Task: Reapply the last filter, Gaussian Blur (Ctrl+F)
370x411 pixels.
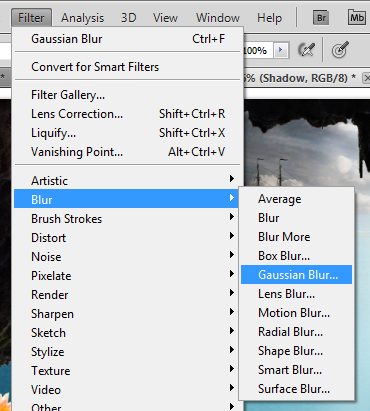Action: [127, 39]
